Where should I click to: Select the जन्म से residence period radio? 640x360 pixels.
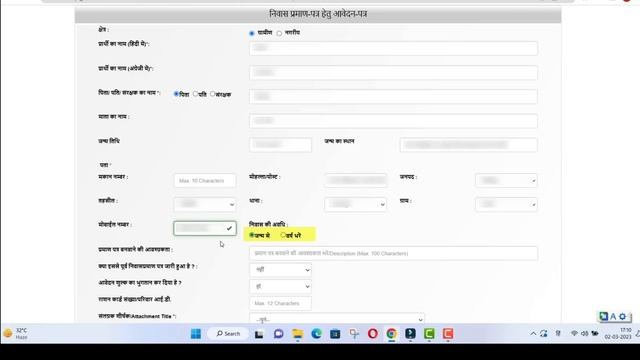(x=252, y=235)
